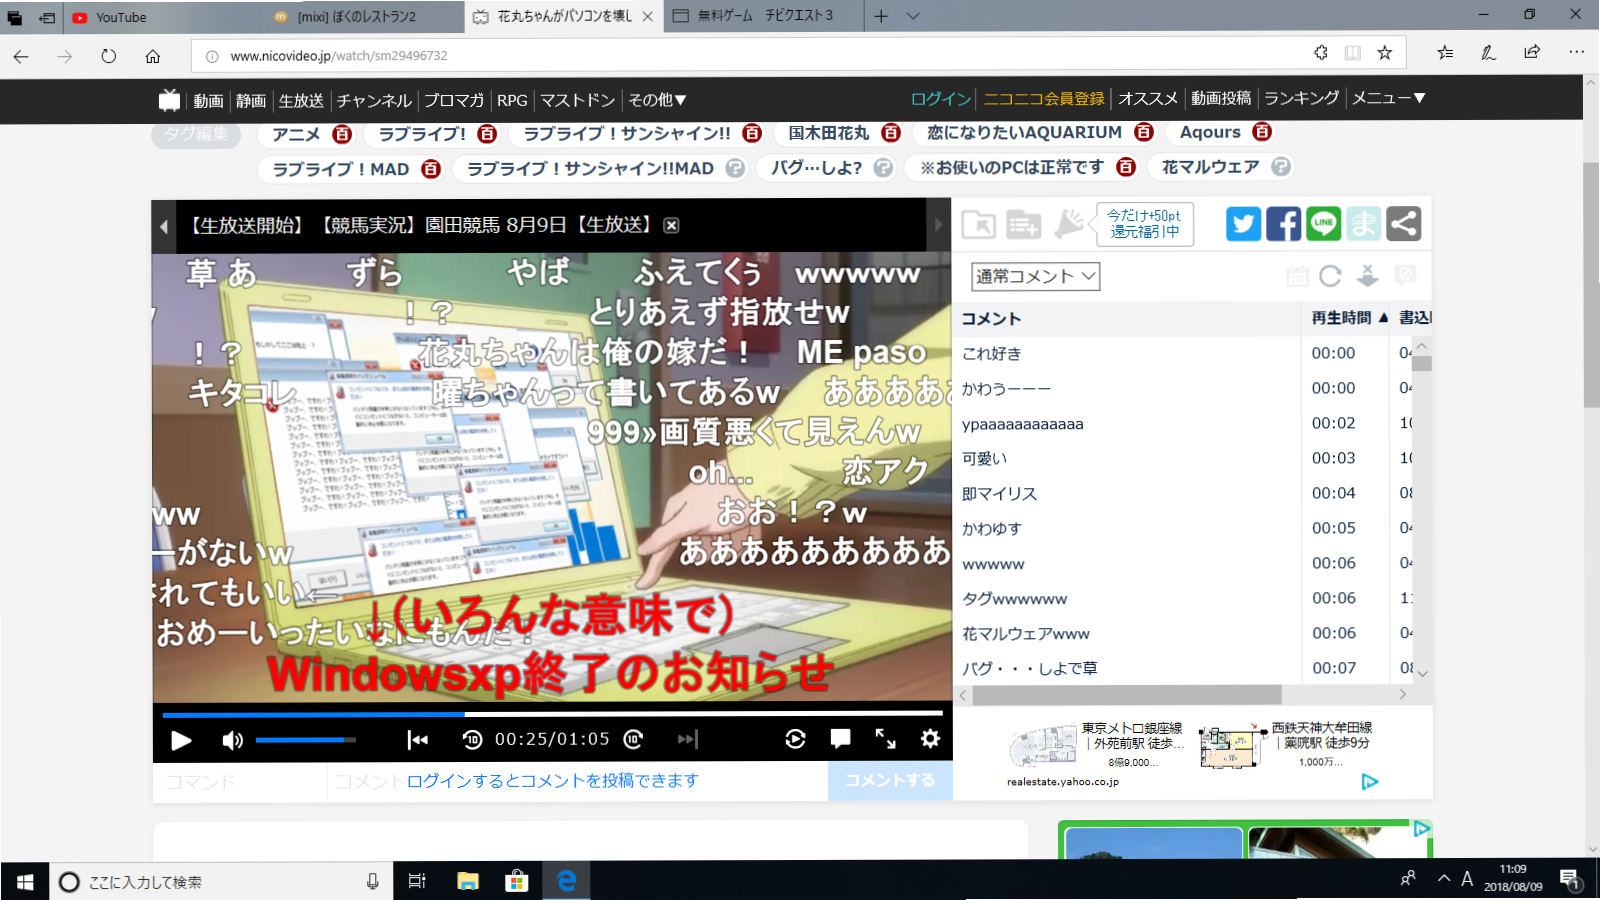This screenshot has height=900, width=1600.
Task: Open 通常コメント dropdown
Action: click(x=1035, y=277)
